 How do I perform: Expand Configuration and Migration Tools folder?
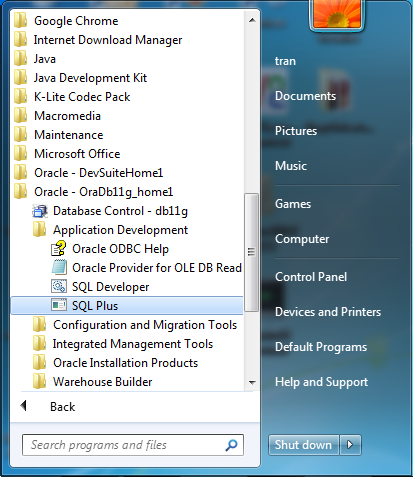(127, 325)
